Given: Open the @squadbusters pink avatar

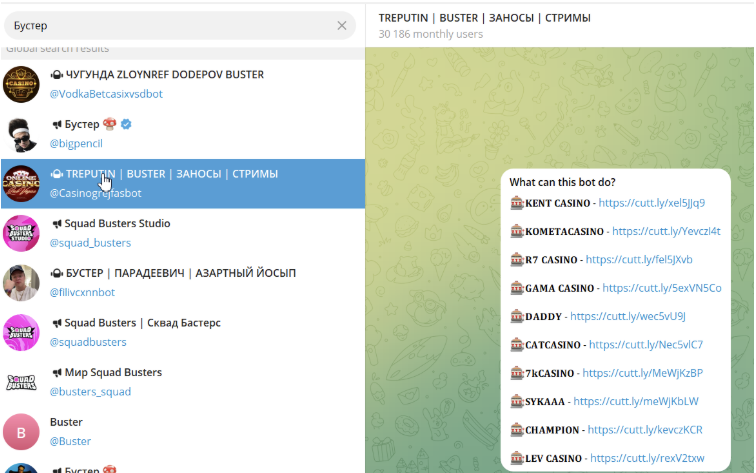Looking at the screenshot, I should [21, 333].
